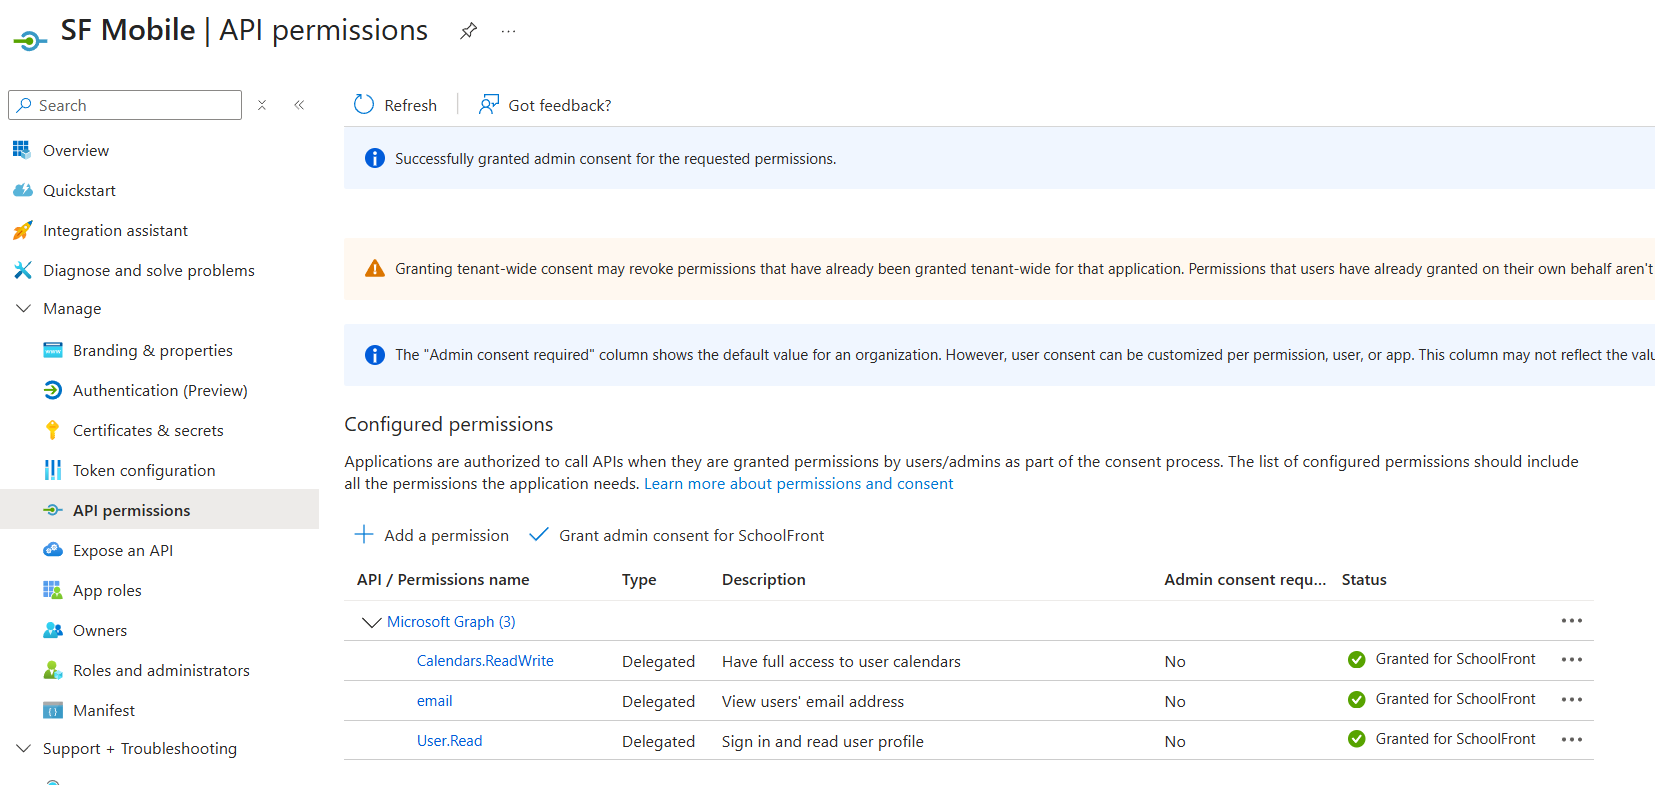The height and width of the screenshot is (785, 1655).
Task: Click the 'Configured permissions' heading
Action: click(449, 424)
